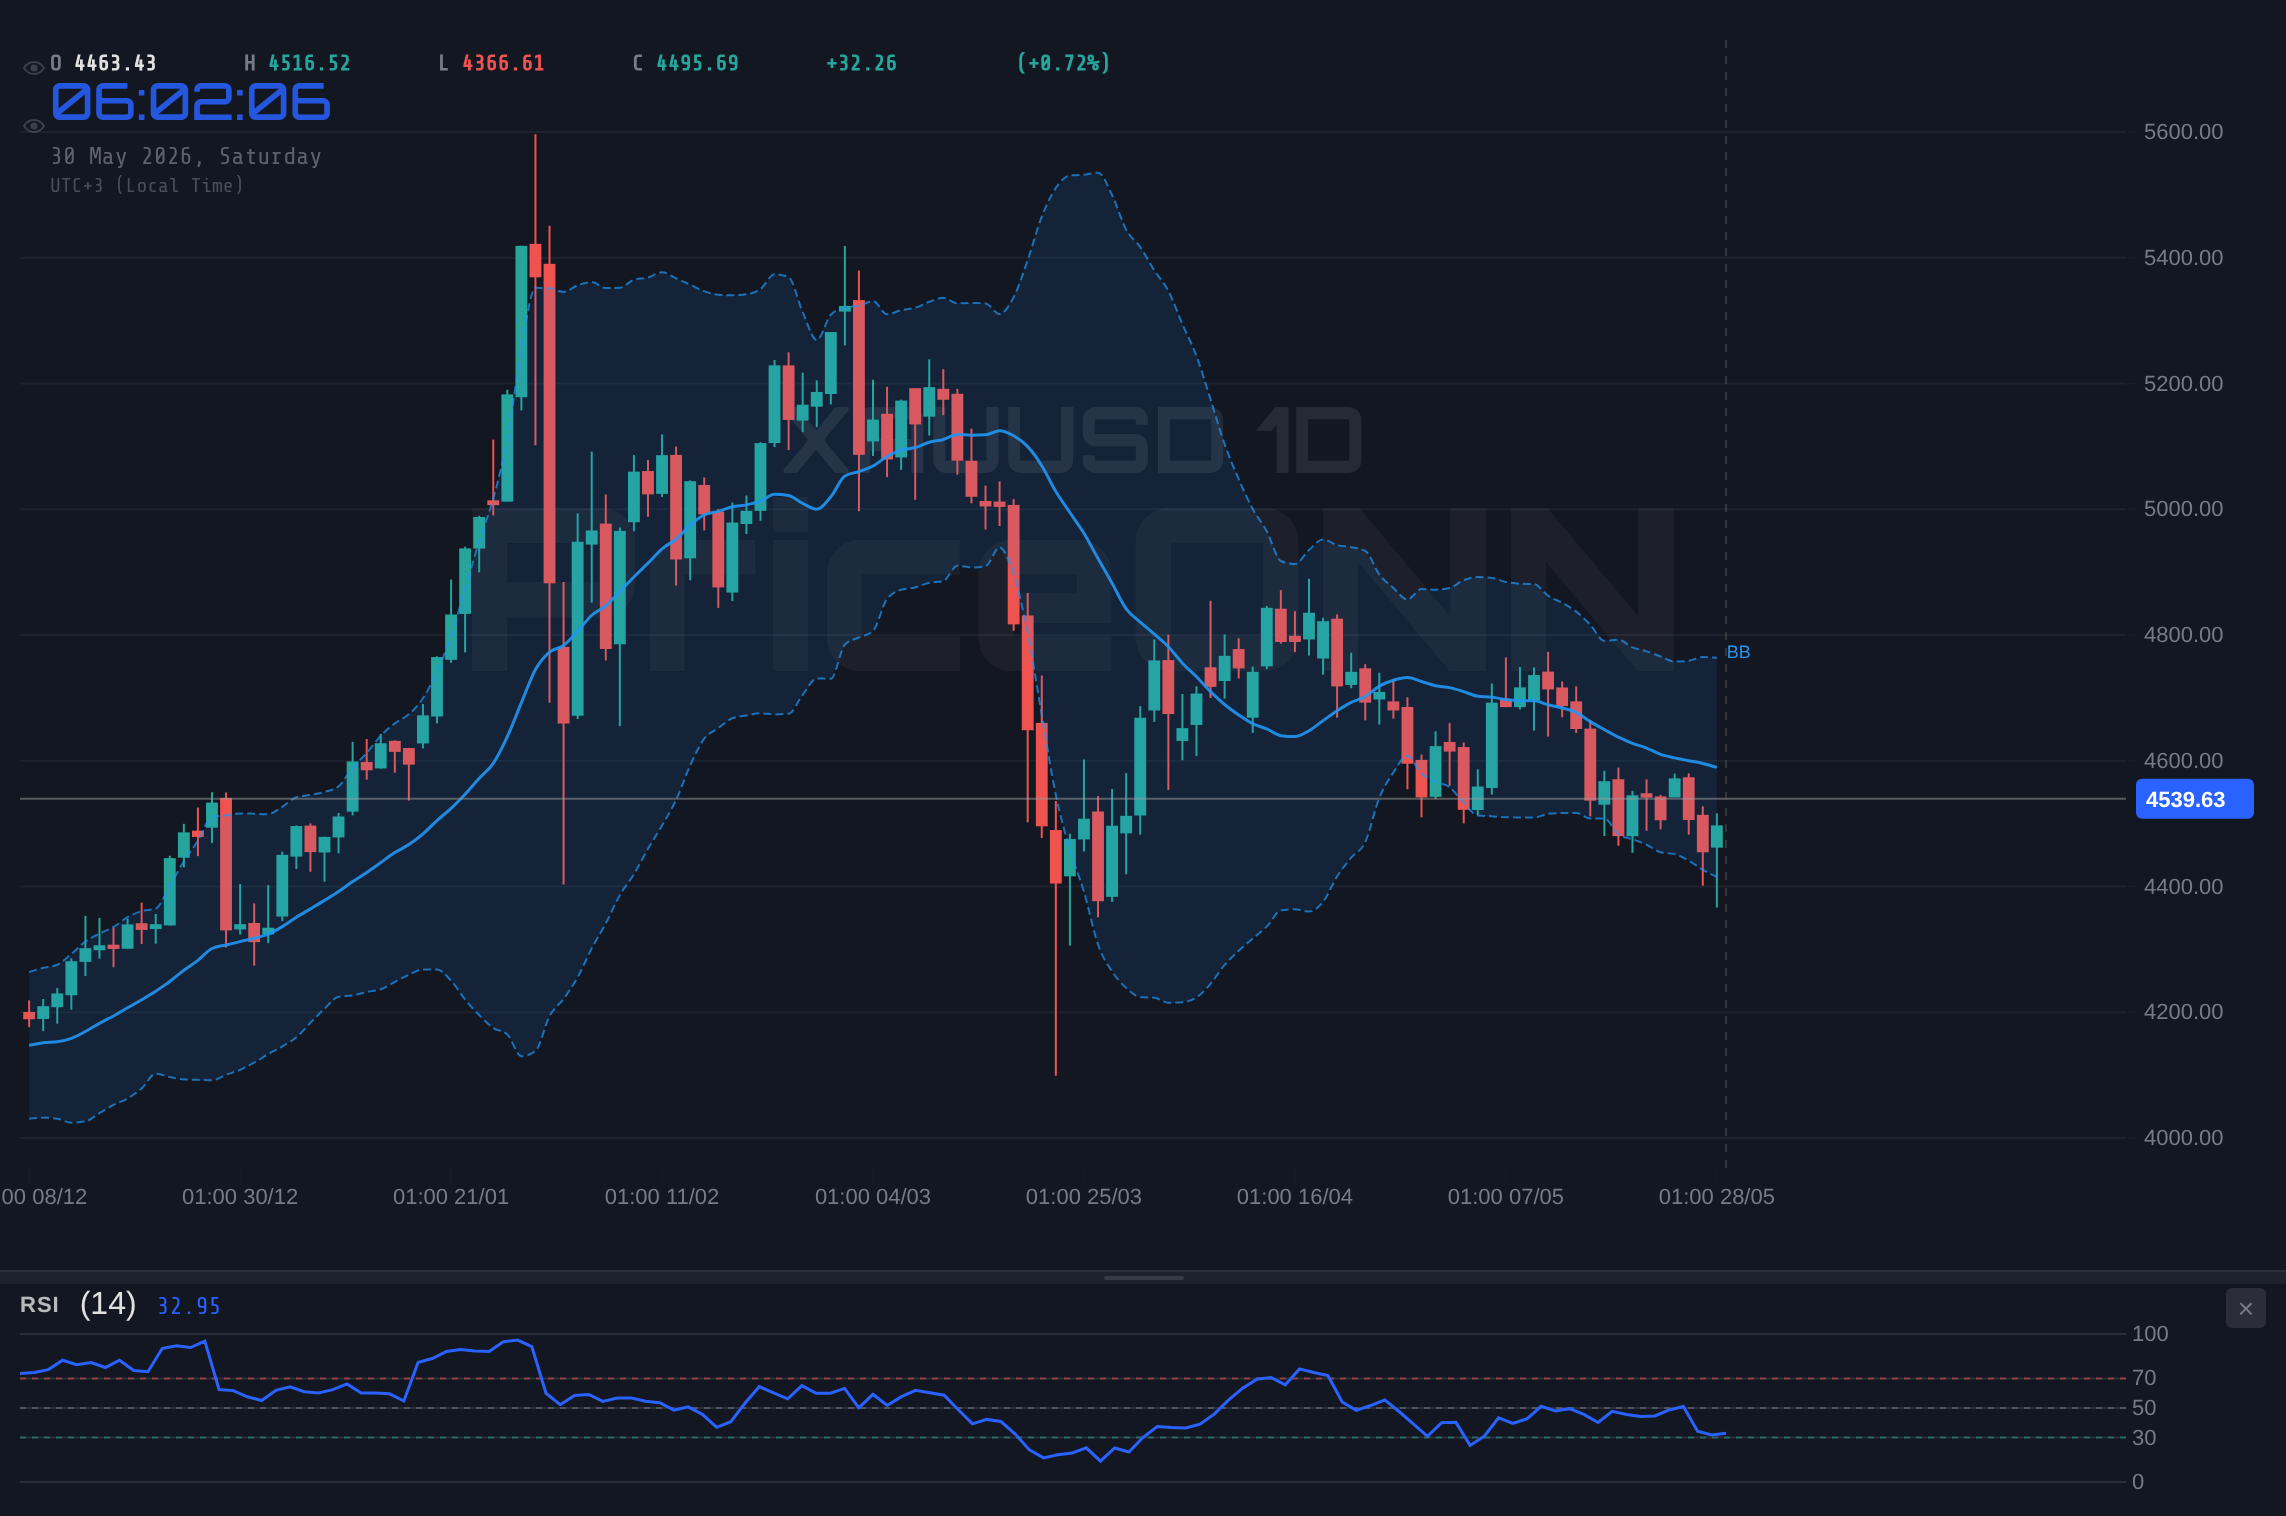Click the 5200.00 price axis label
This screenshot has width=2286, height=1516.
2183,384
